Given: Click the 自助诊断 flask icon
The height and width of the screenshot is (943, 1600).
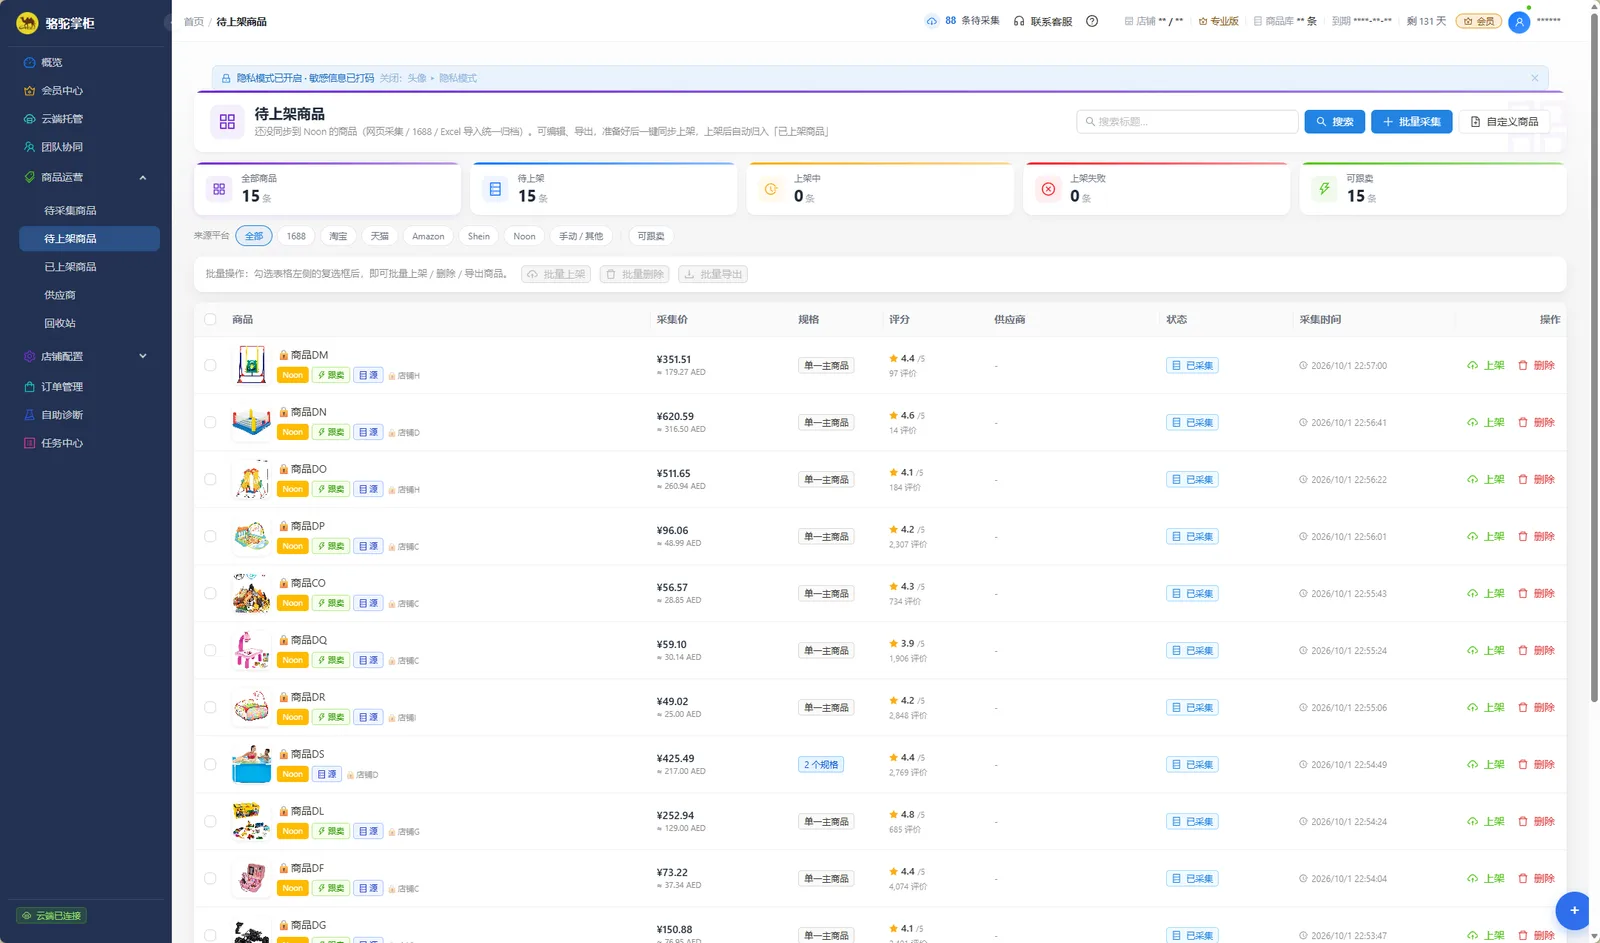Looking at the screenshot, I should point(30,415).
